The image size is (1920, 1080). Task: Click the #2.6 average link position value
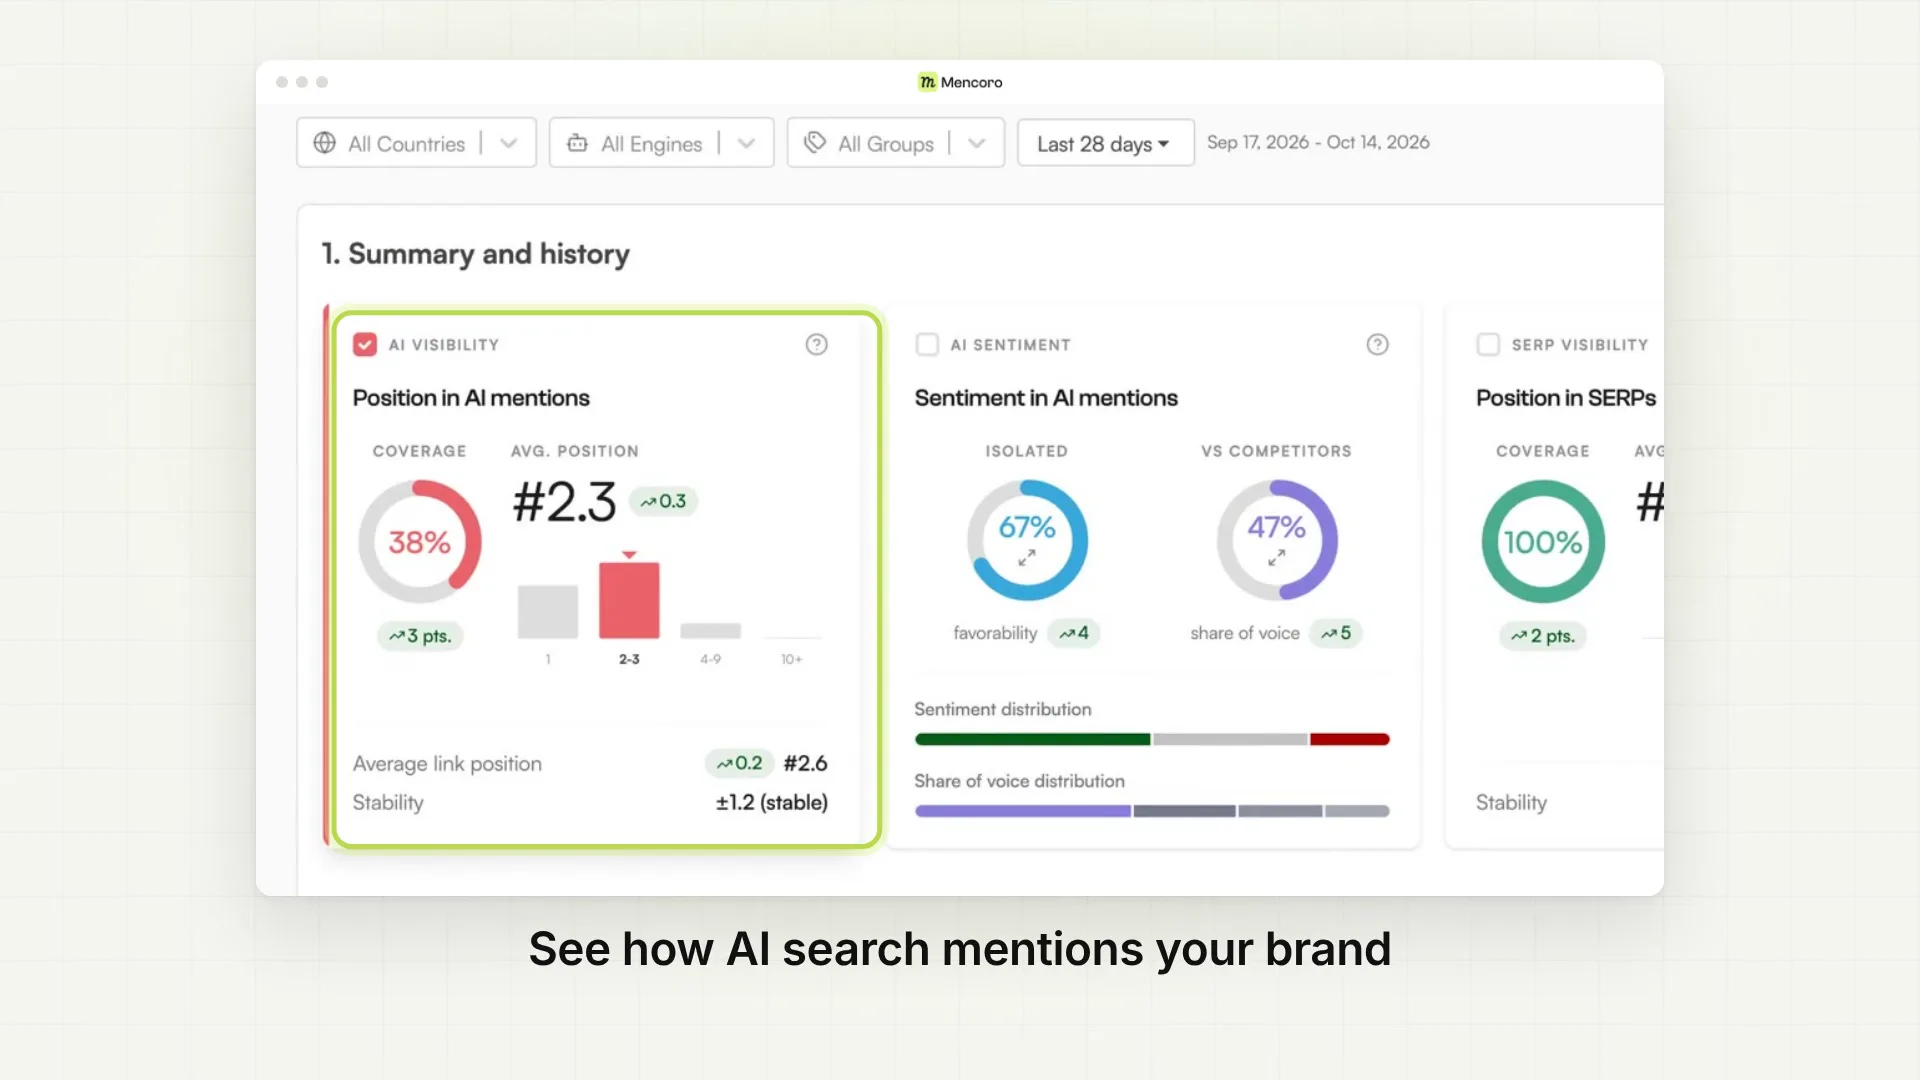pos(805,763)
